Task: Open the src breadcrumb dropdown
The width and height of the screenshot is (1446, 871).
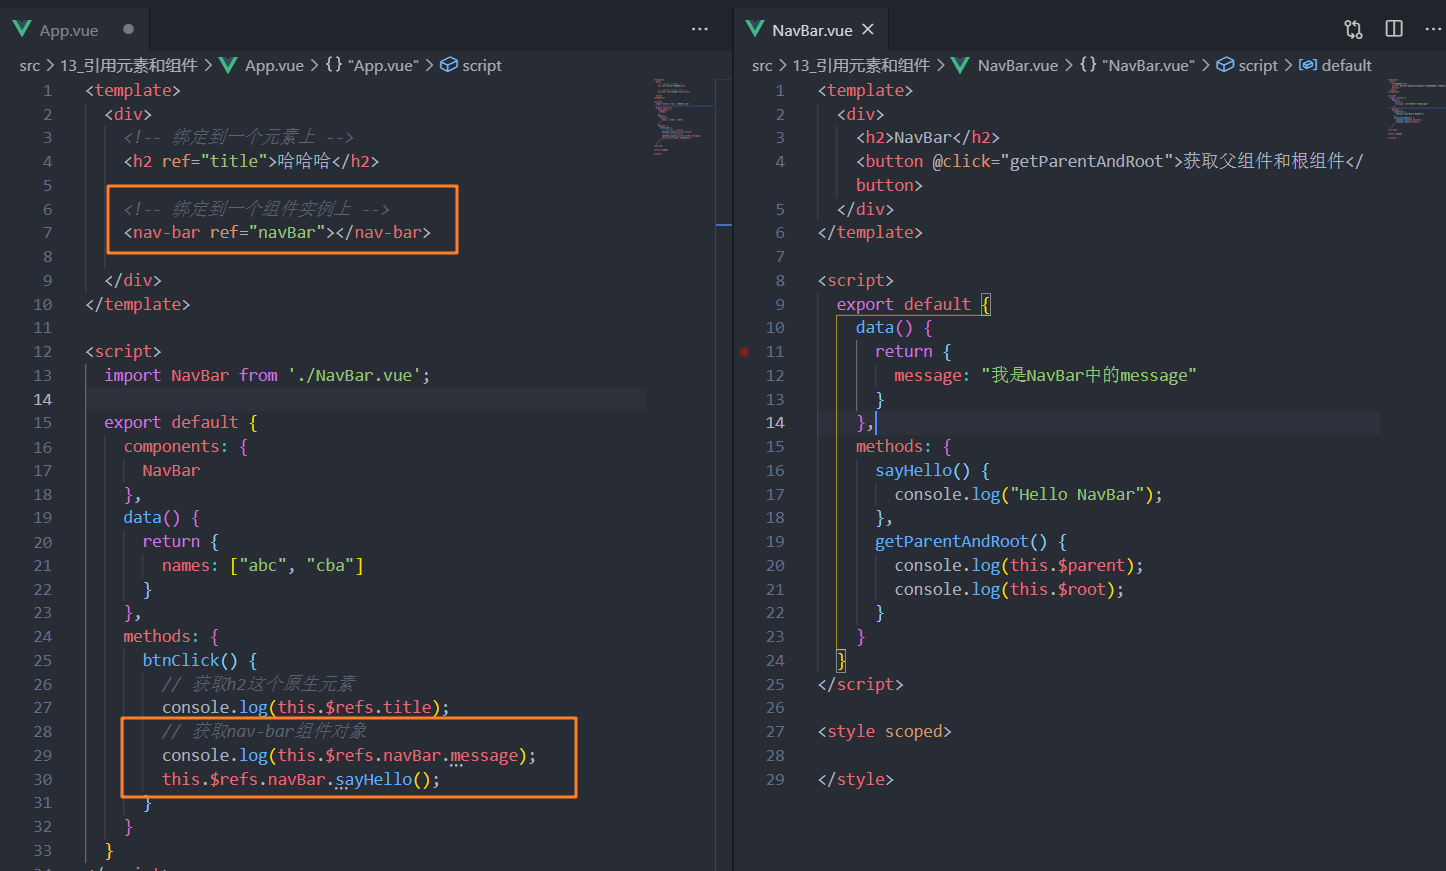Action: click(29, 65)
